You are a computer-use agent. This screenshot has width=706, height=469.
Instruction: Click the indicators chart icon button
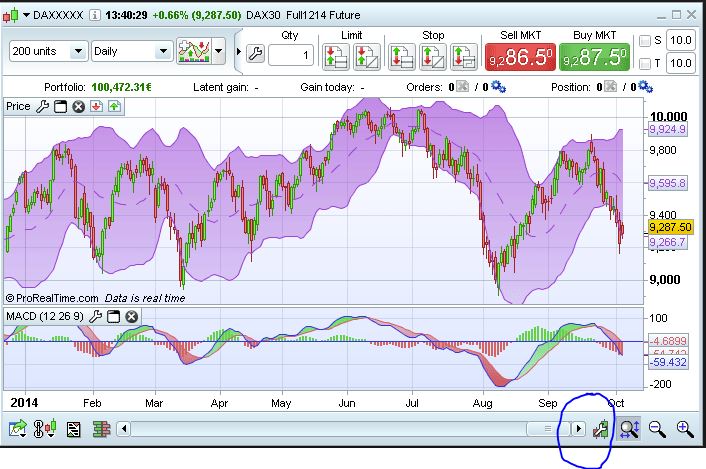[195, 51]
